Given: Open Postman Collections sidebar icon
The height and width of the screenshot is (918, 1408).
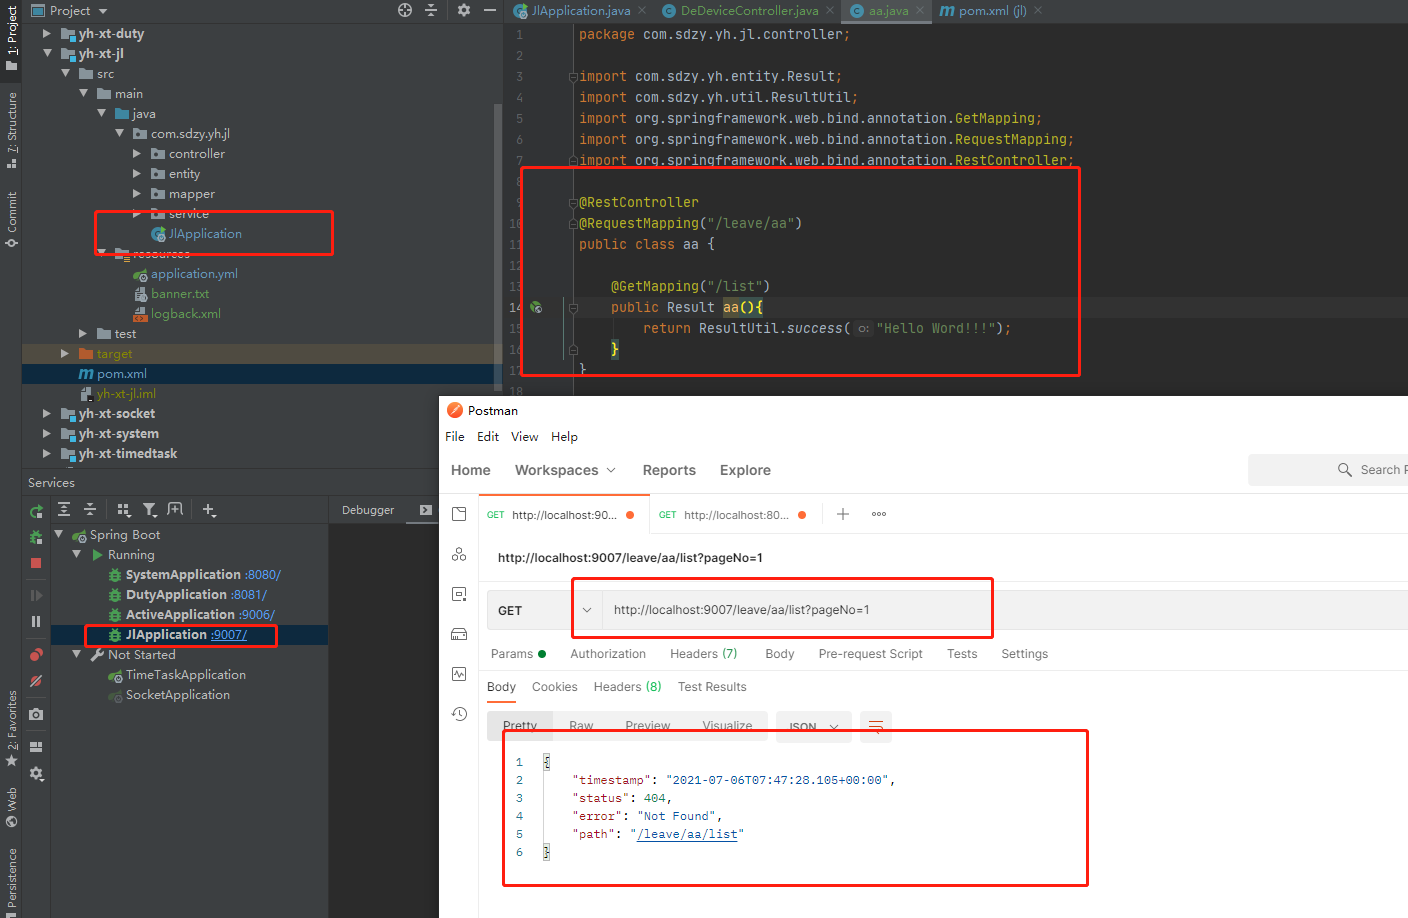Looking at the screenshot, I should pos(459,514).
